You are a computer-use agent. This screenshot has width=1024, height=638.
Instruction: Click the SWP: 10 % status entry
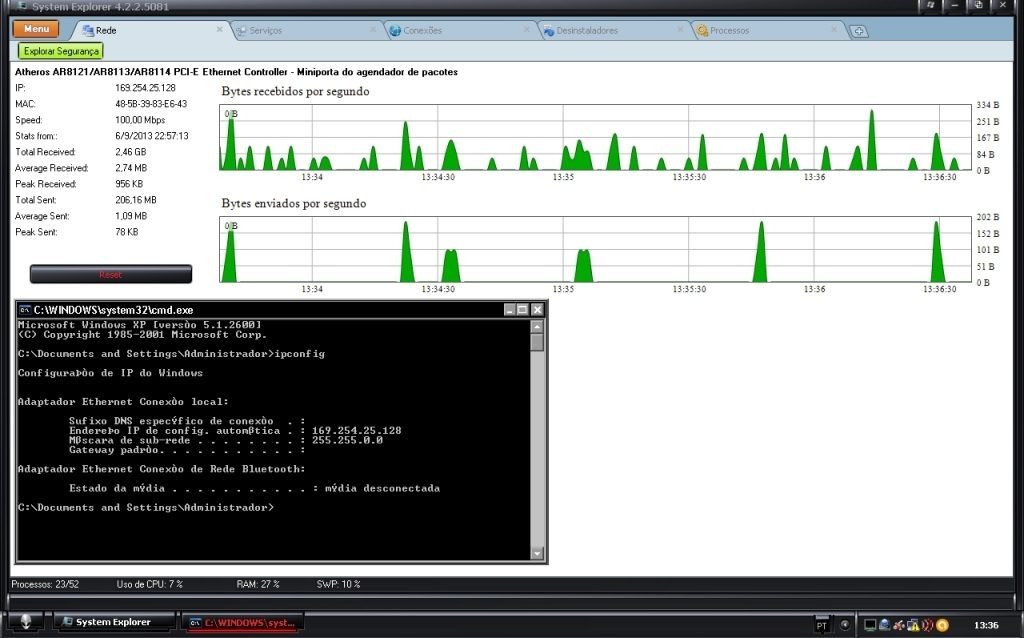(x=338, y=584)
